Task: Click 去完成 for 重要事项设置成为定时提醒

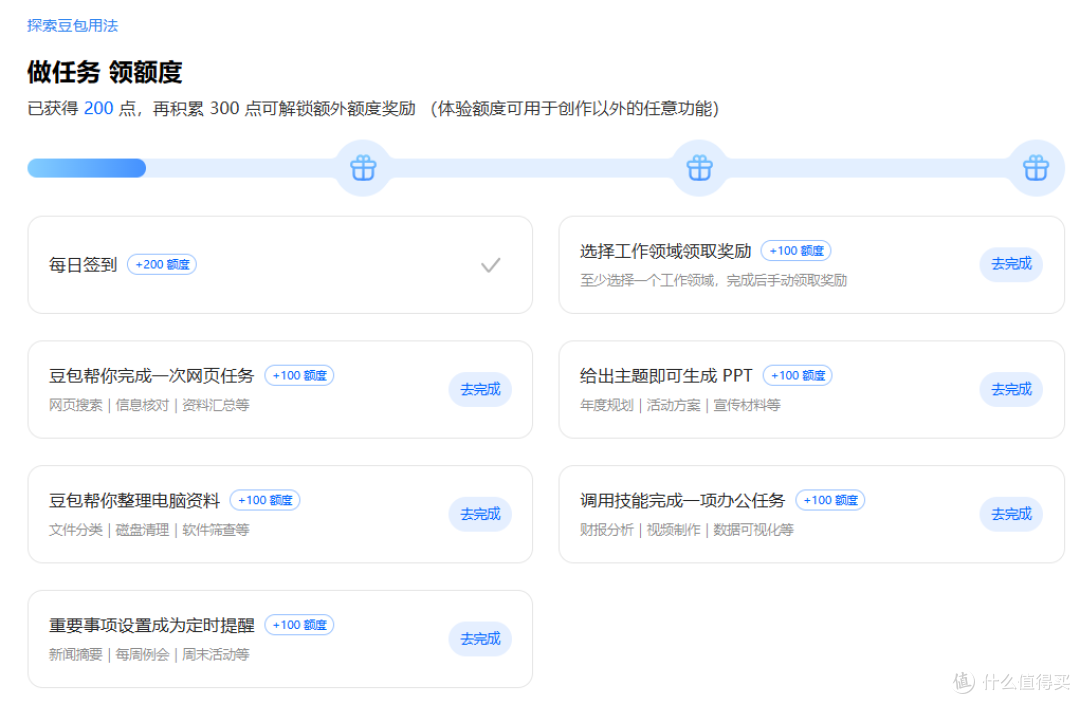Action: [x=480, y=639]
